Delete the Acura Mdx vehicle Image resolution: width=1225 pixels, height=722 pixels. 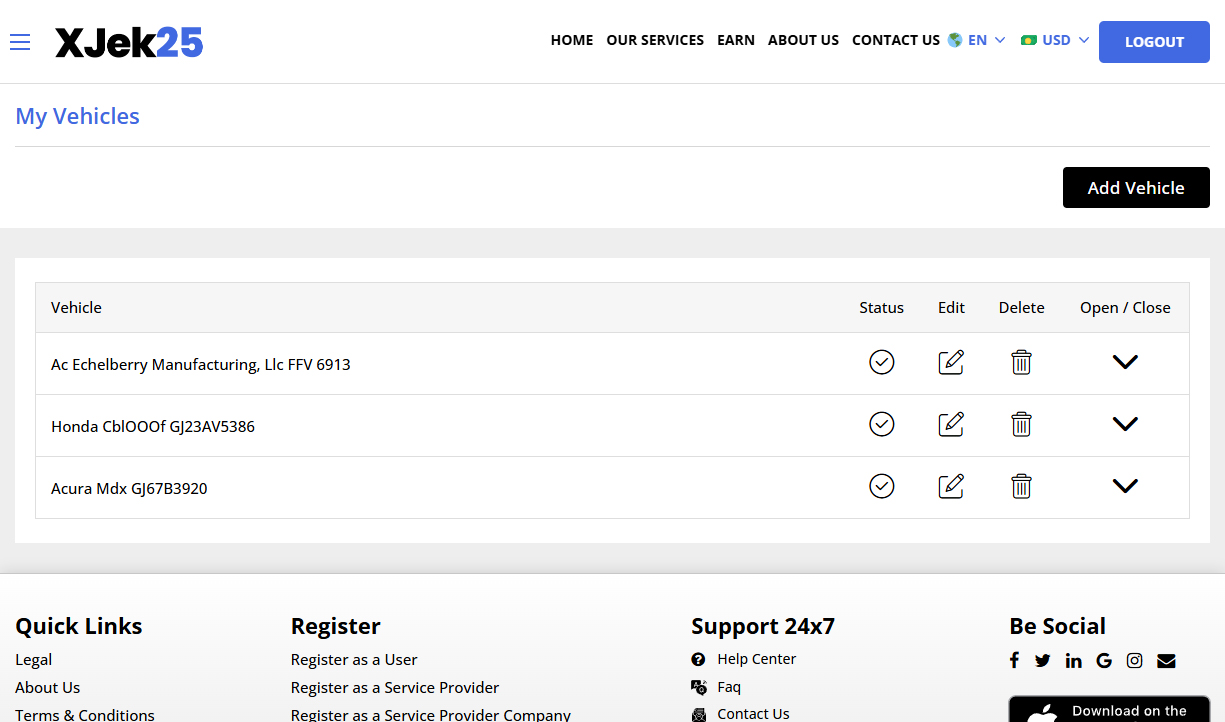1021,486
